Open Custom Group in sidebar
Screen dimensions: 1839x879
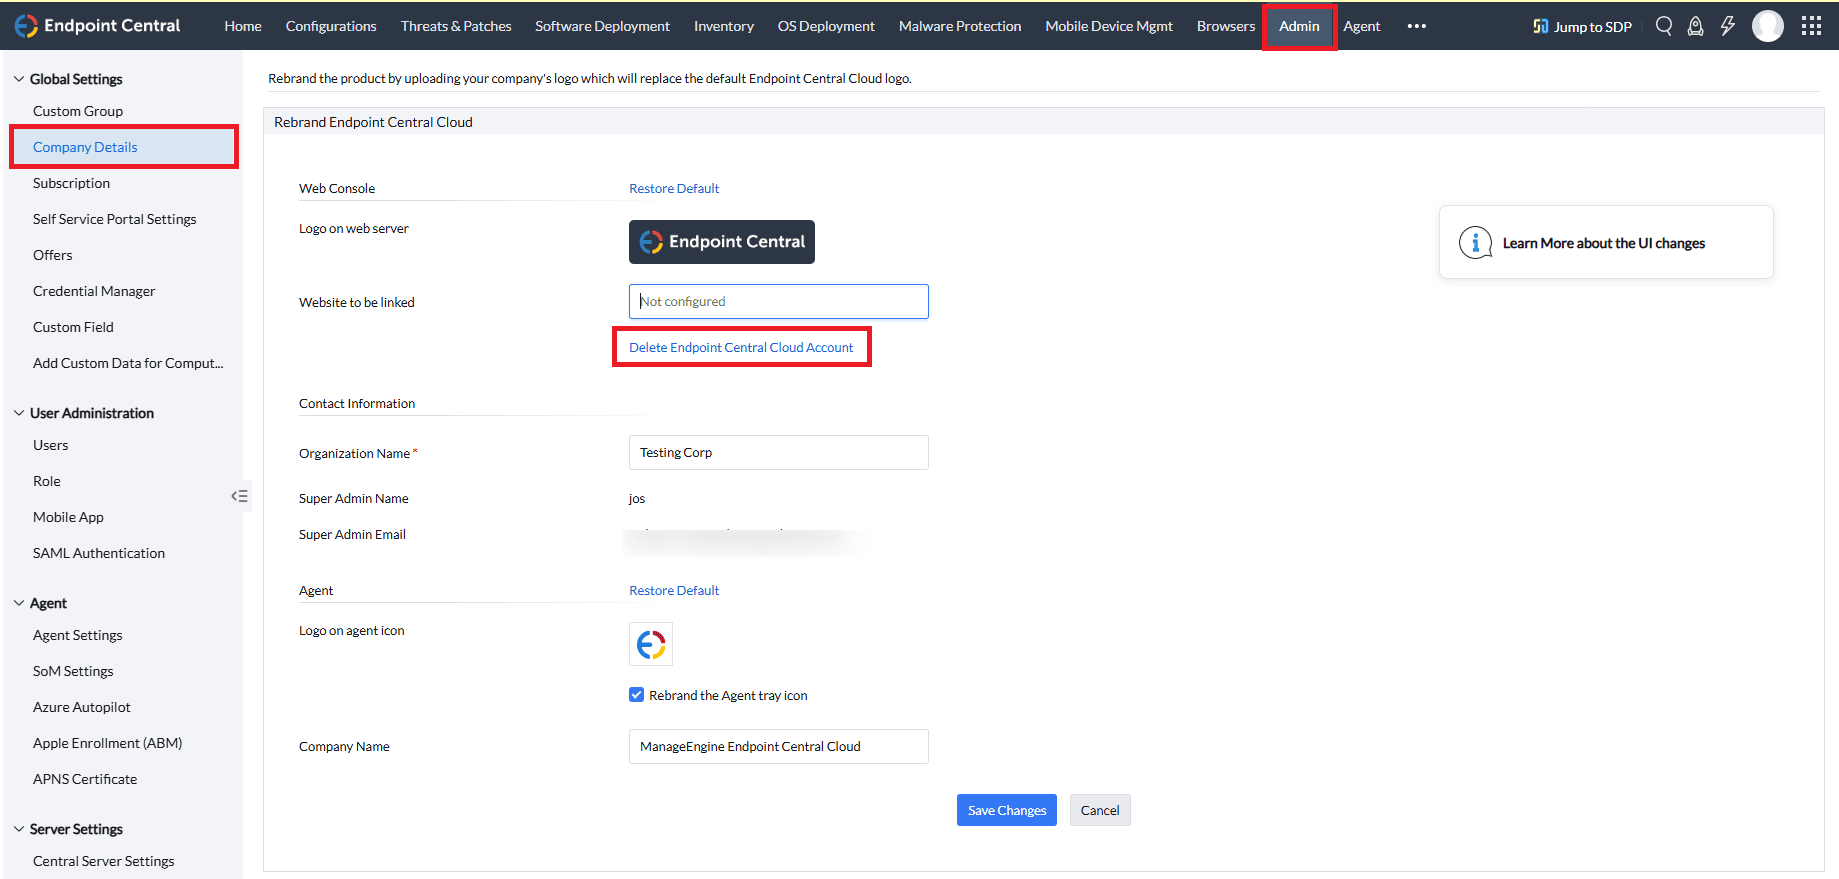click(x=78, y=111)
